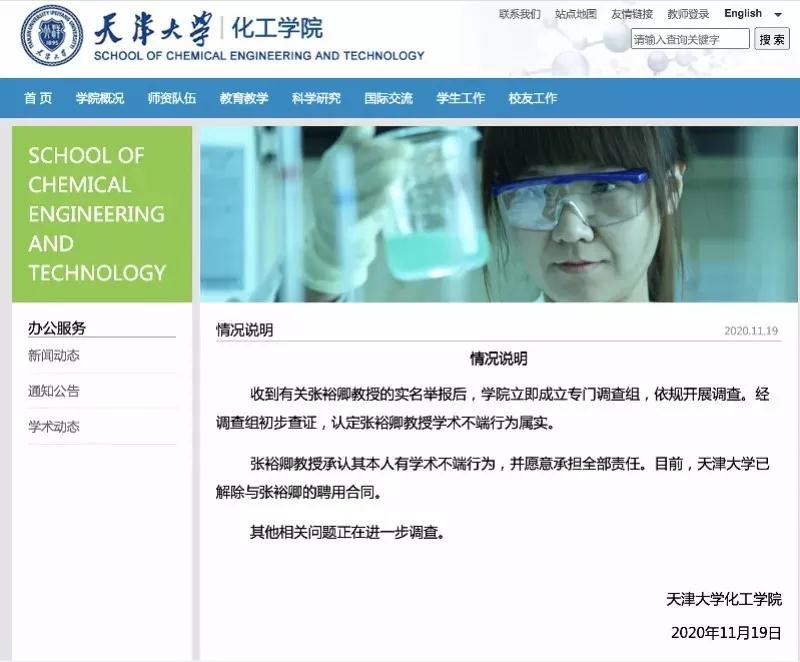
Task: Click the centered 情况说明 title
Action: pyautogui.click(x=498, y=359)
